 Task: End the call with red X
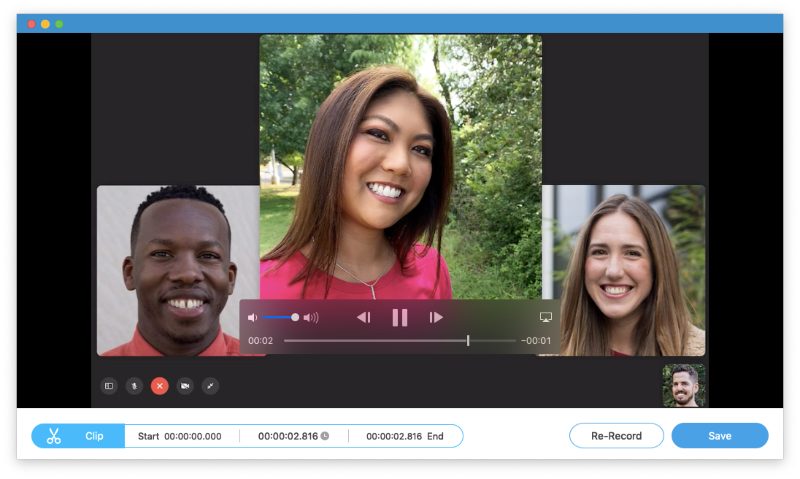click(x=160, y=386)
